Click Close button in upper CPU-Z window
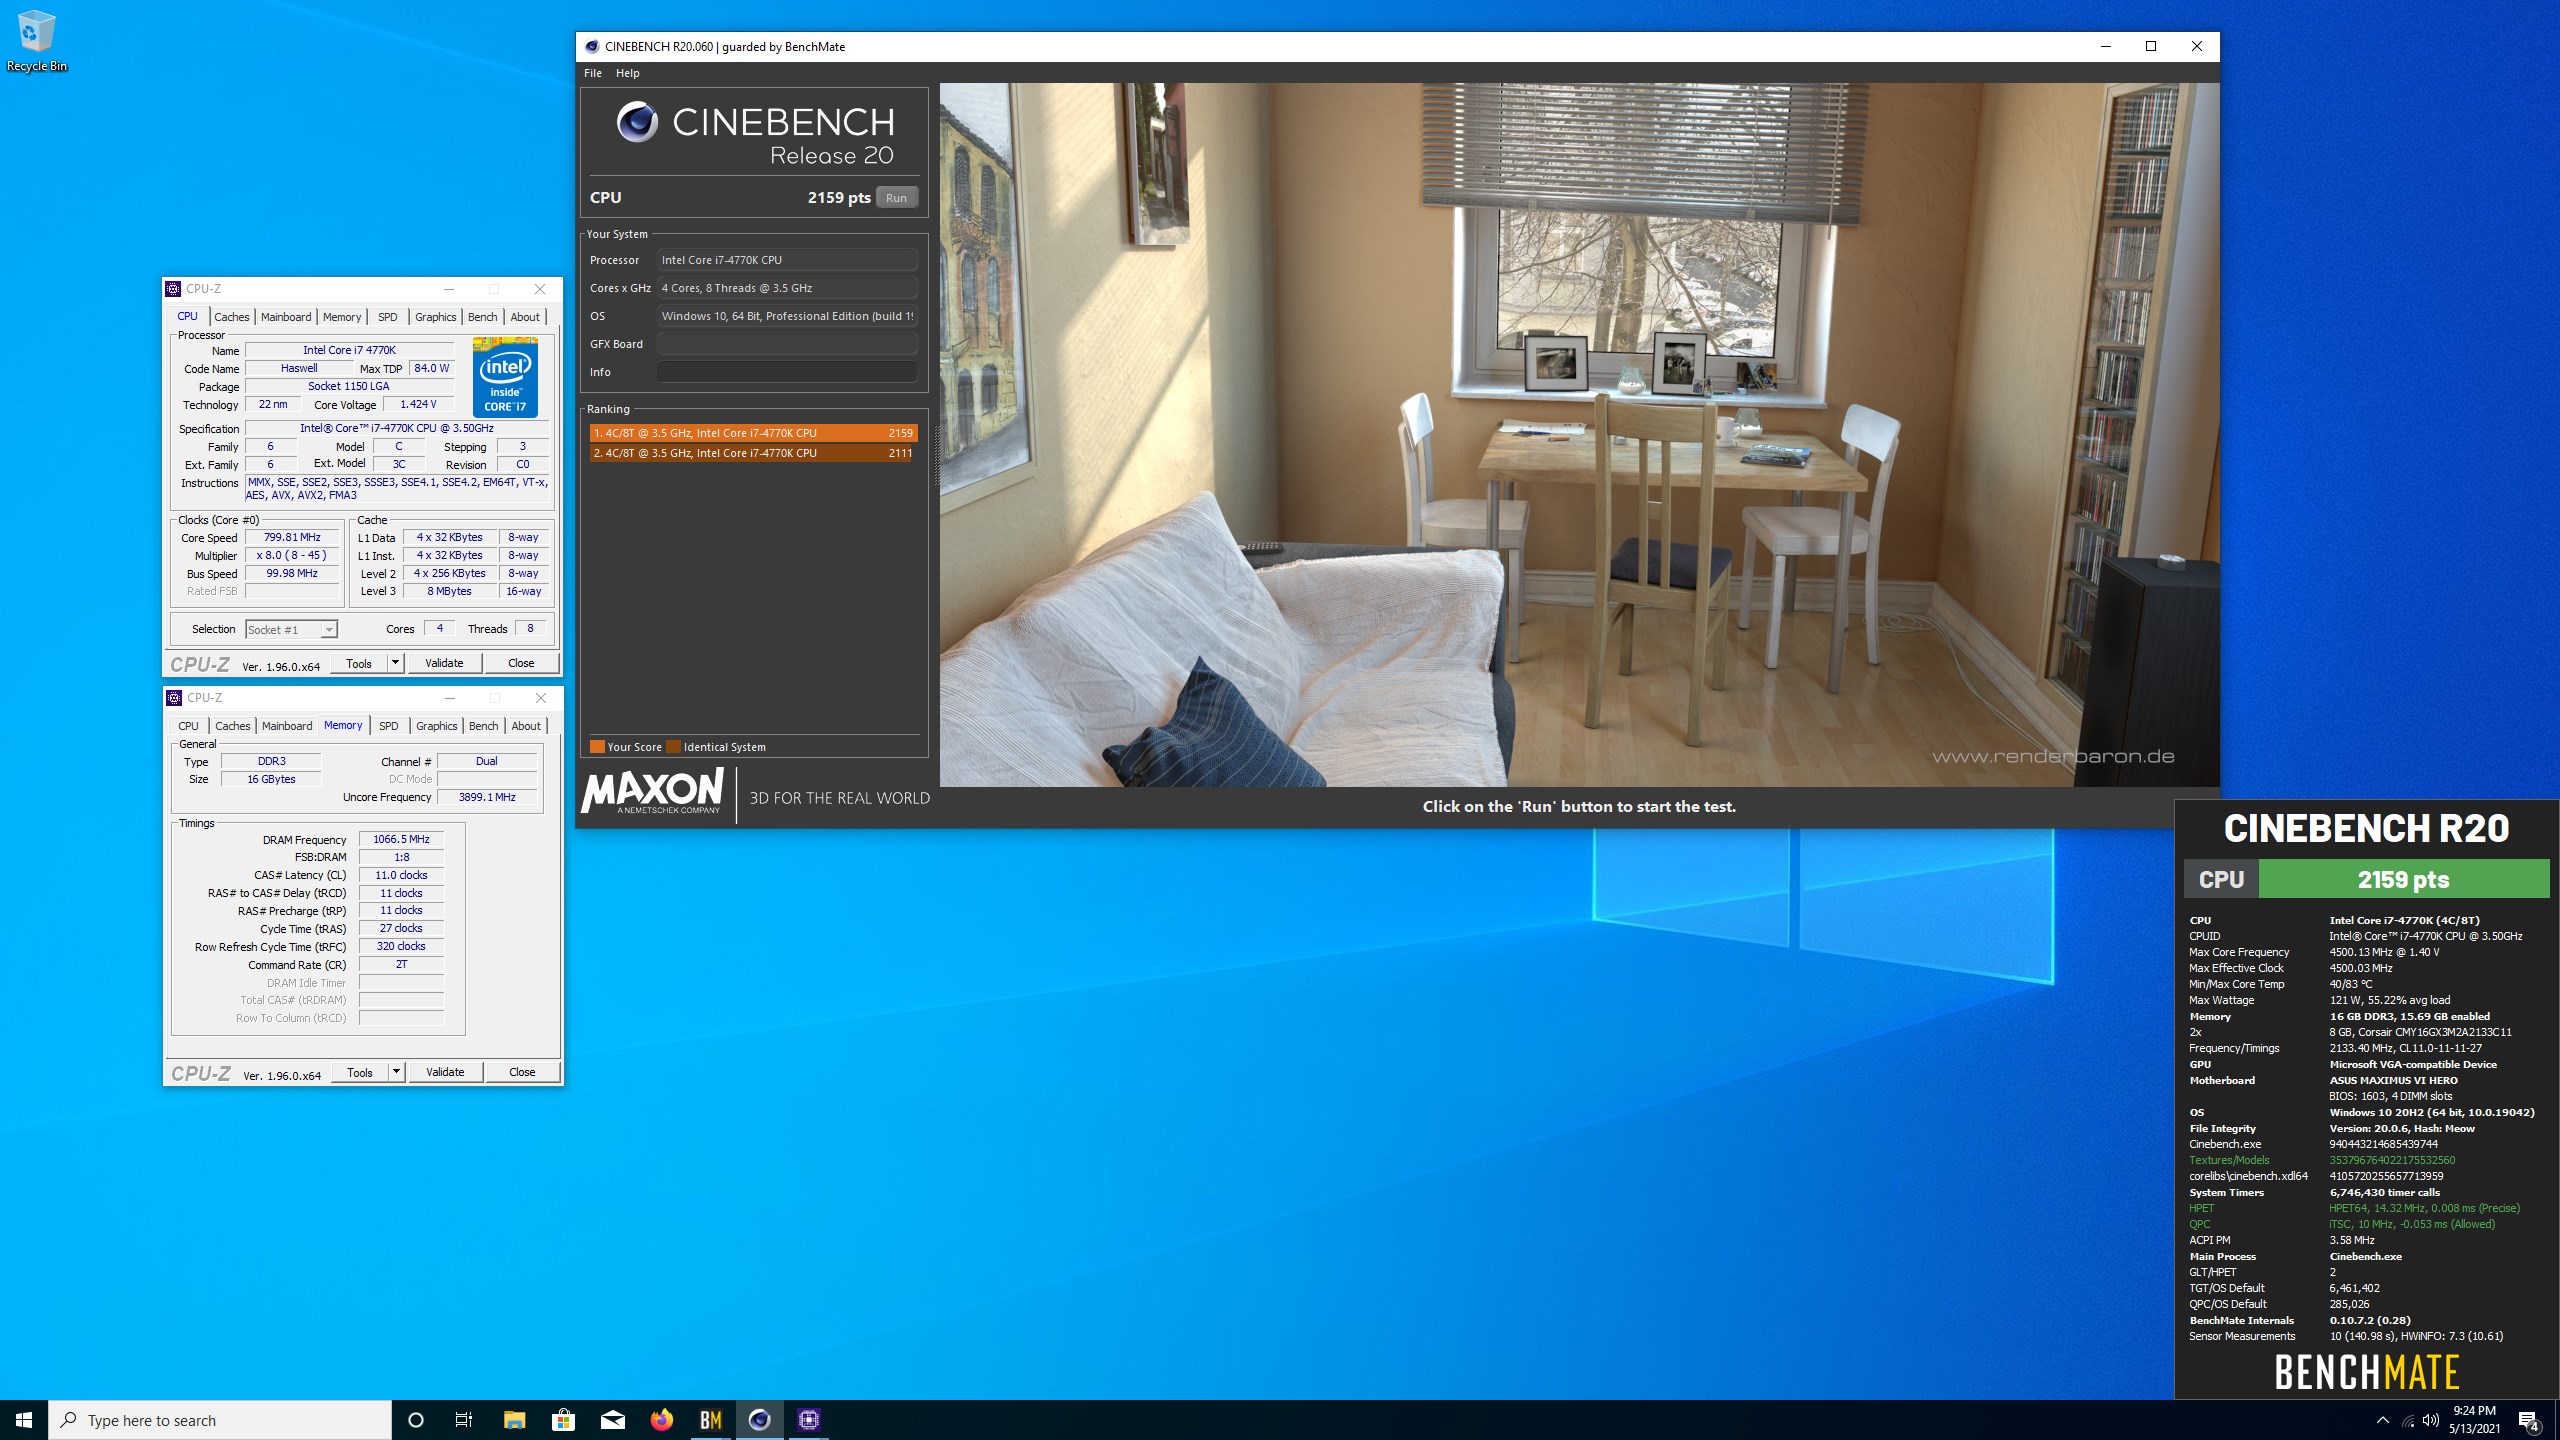This screenshot has width=2560, height=1440. [521, 663]
